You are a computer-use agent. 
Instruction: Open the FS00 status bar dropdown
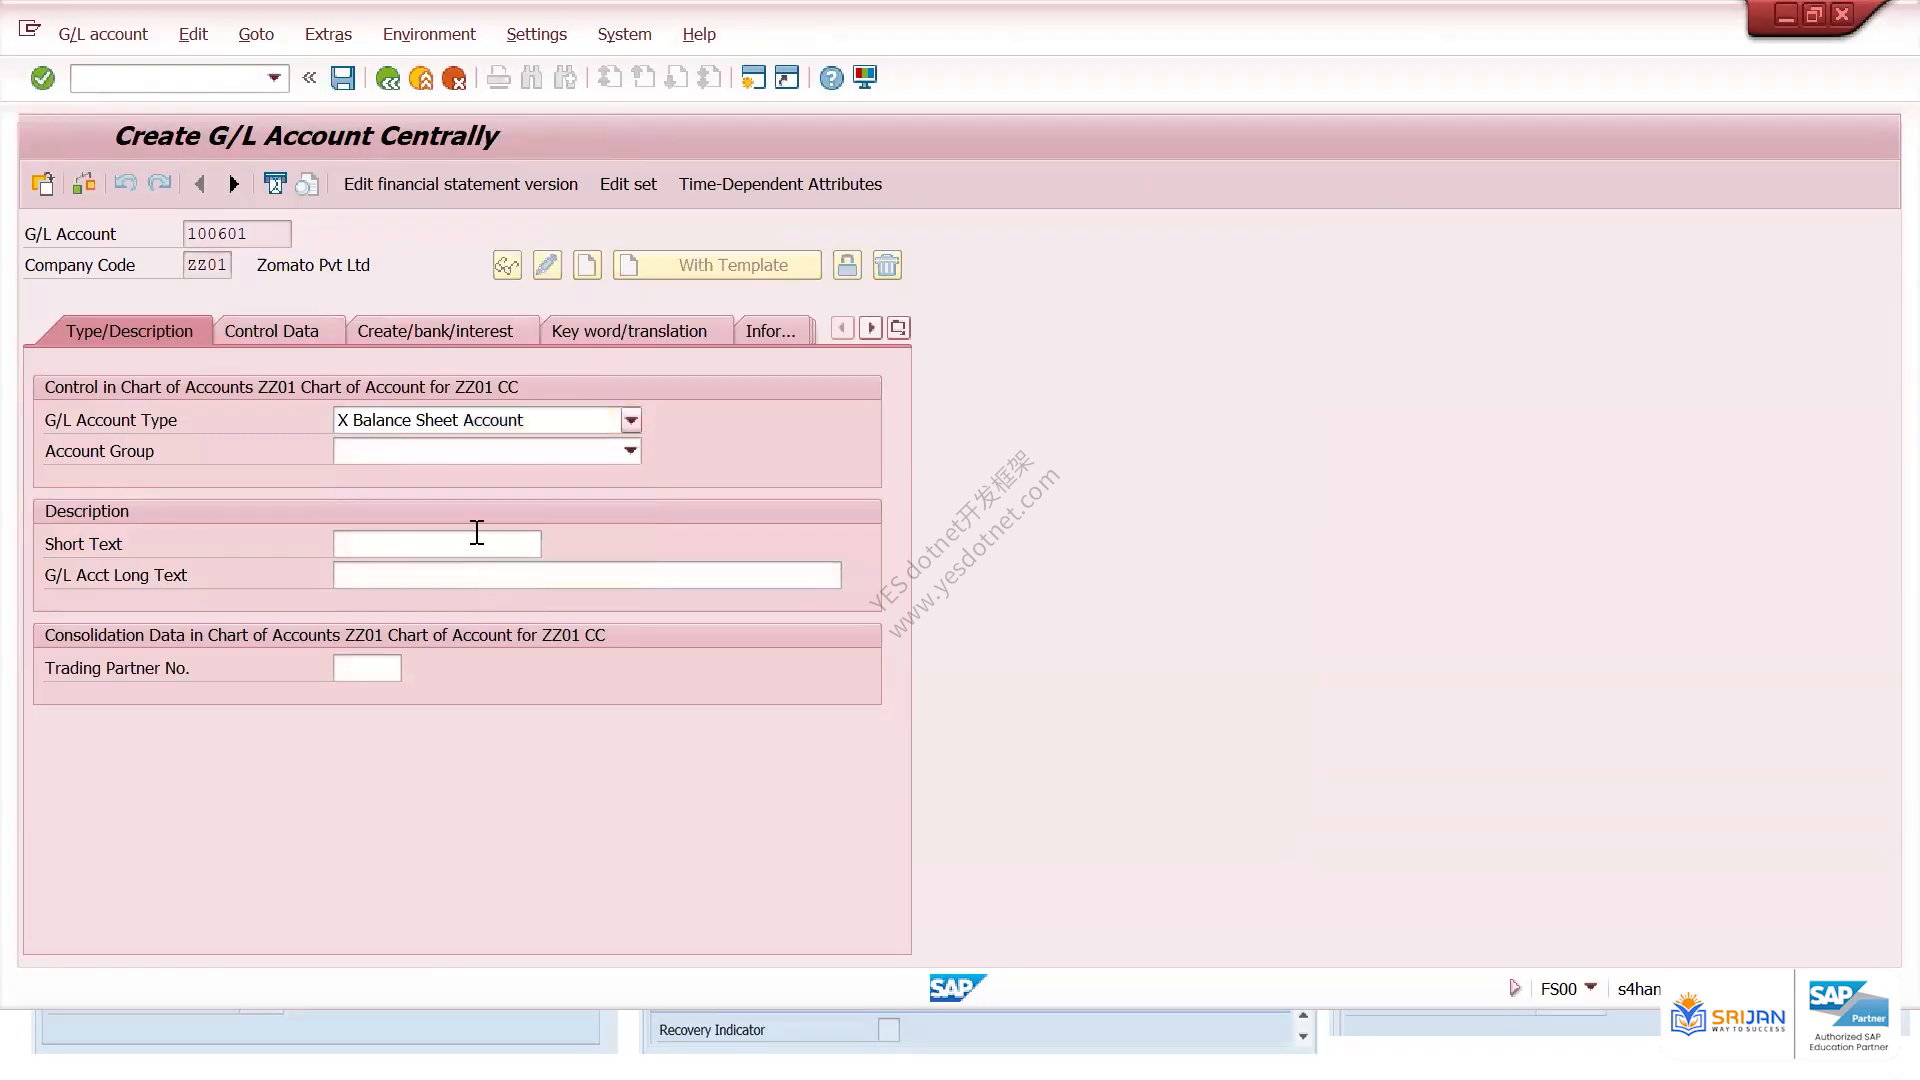click(1590, 987)
